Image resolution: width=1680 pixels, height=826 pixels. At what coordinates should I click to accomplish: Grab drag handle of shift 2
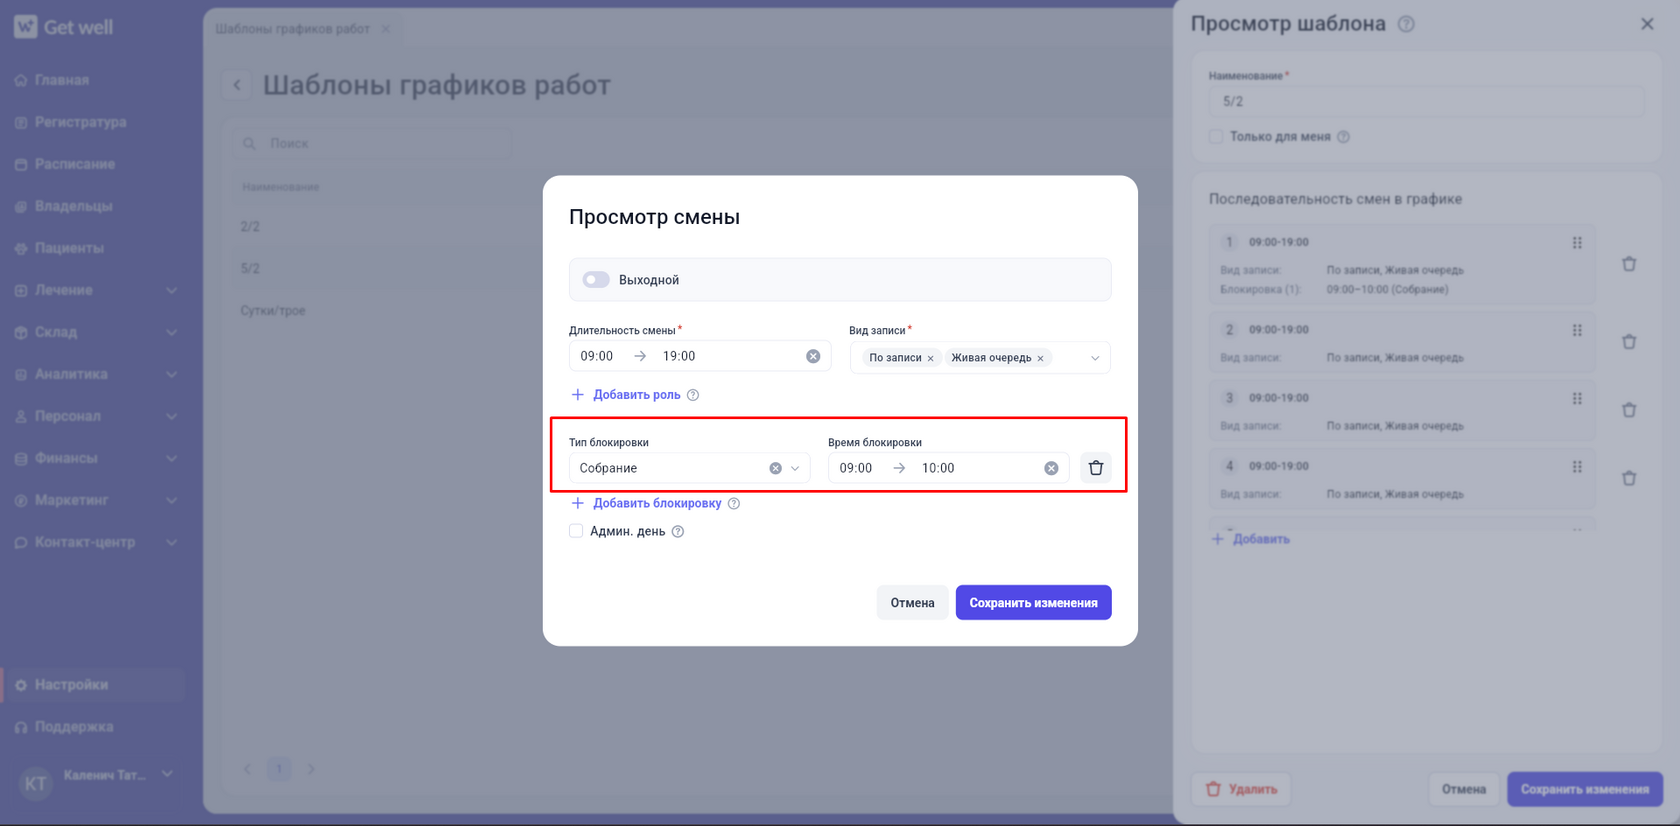click(x=1577, y=330)
